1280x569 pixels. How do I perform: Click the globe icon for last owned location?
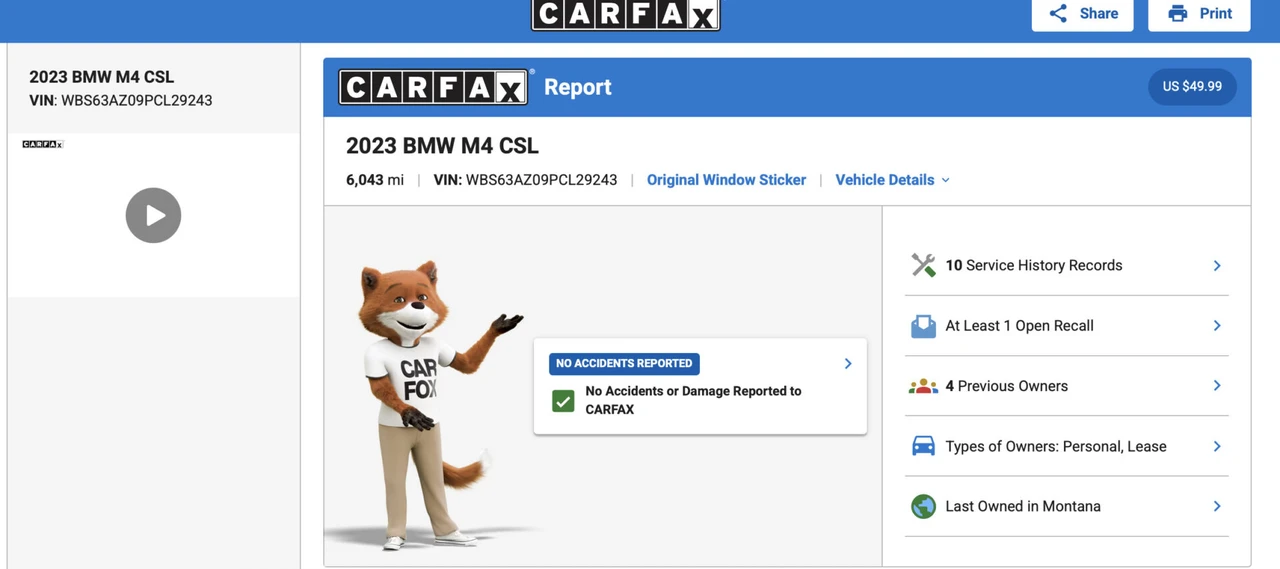click(923, 506)
